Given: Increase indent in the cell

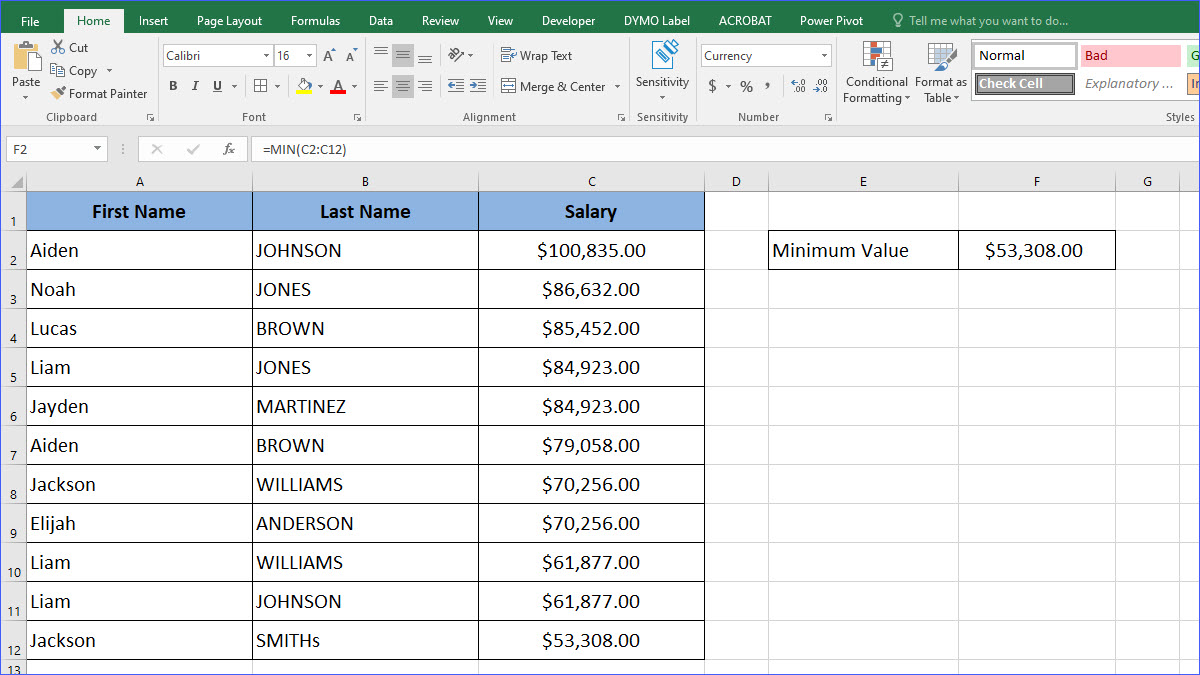Looking at the screenshot, I should (478, 87).
